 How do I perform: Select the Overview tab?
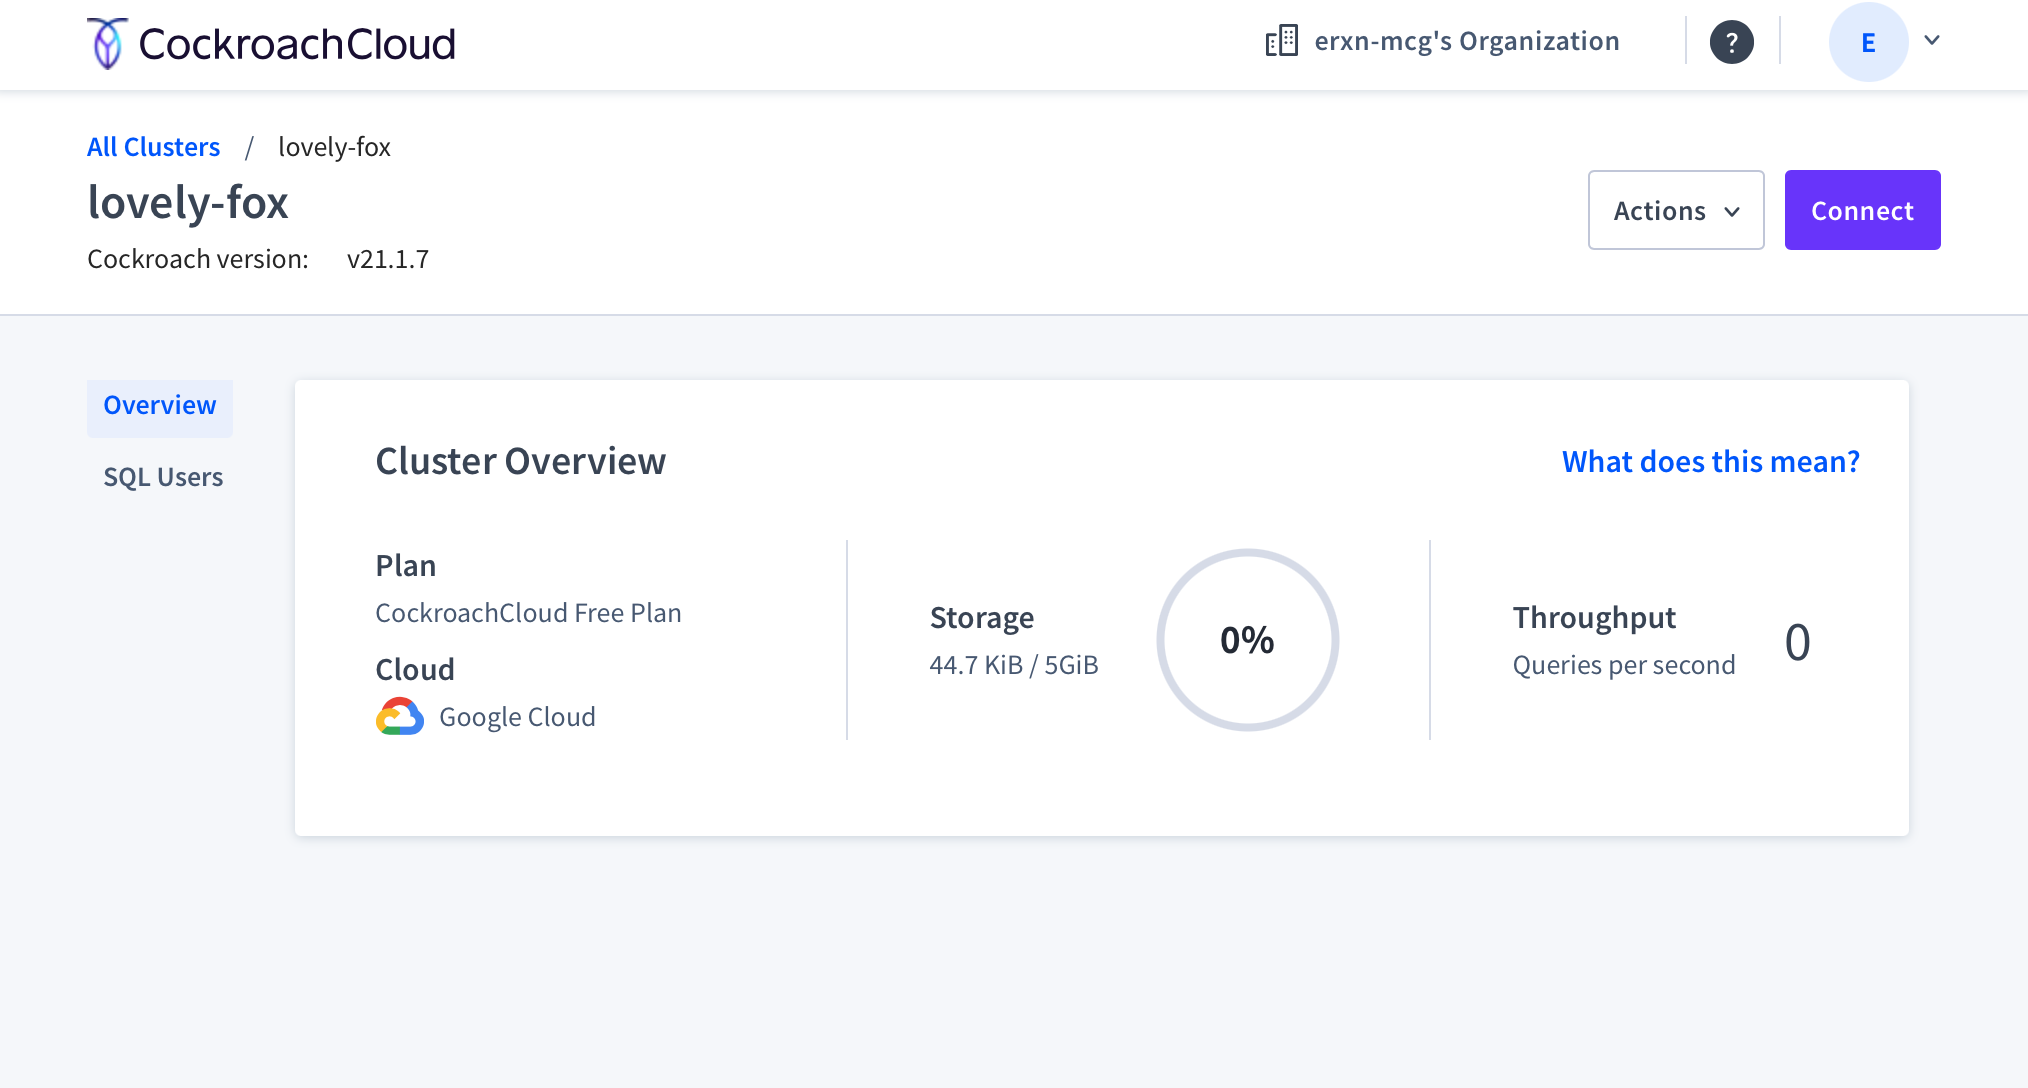tap(160, 405)
